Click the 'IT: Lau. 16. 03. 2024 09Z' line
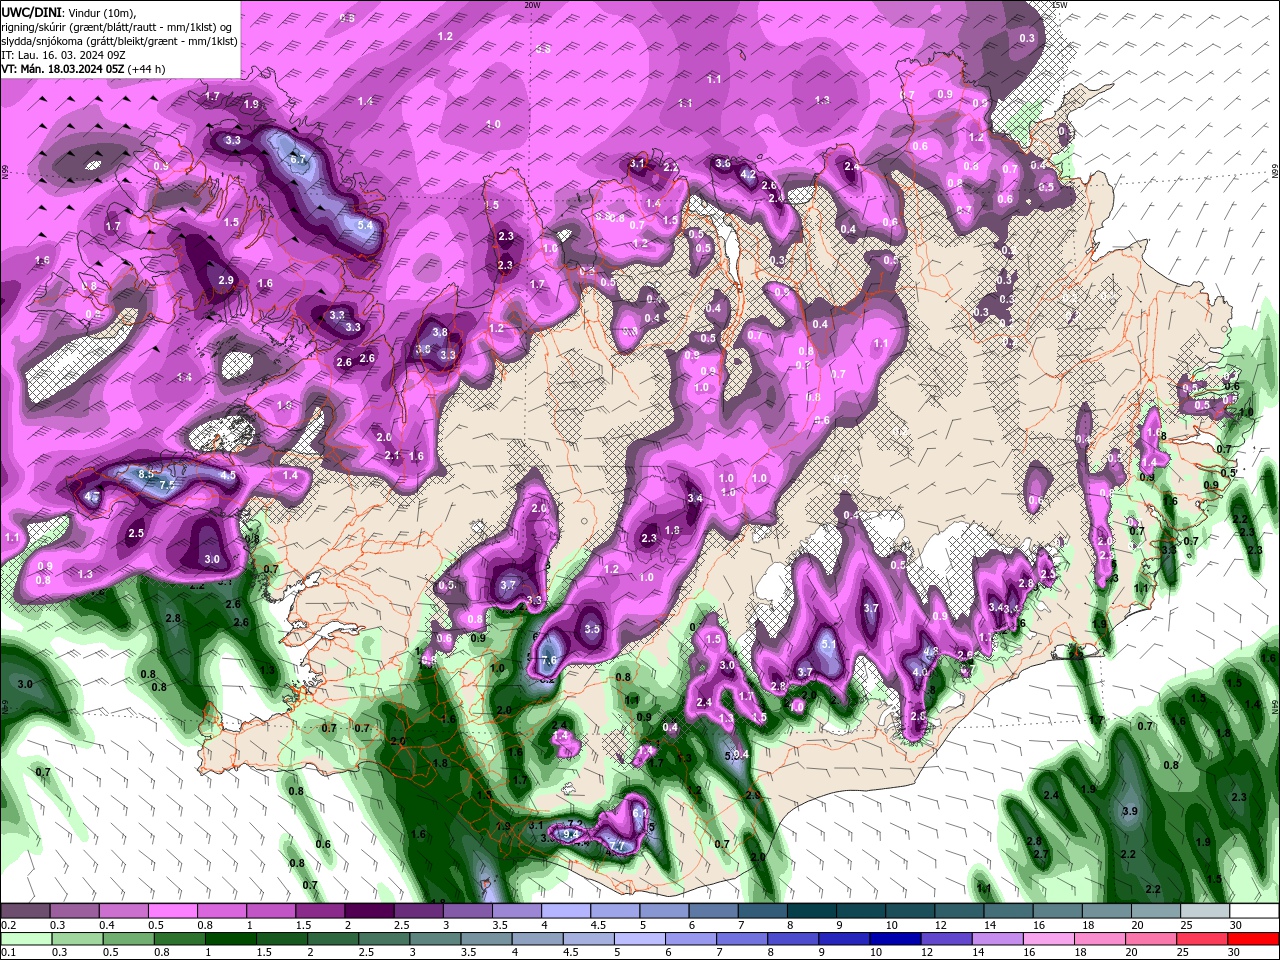The image size is (1280, 960). 62,55
